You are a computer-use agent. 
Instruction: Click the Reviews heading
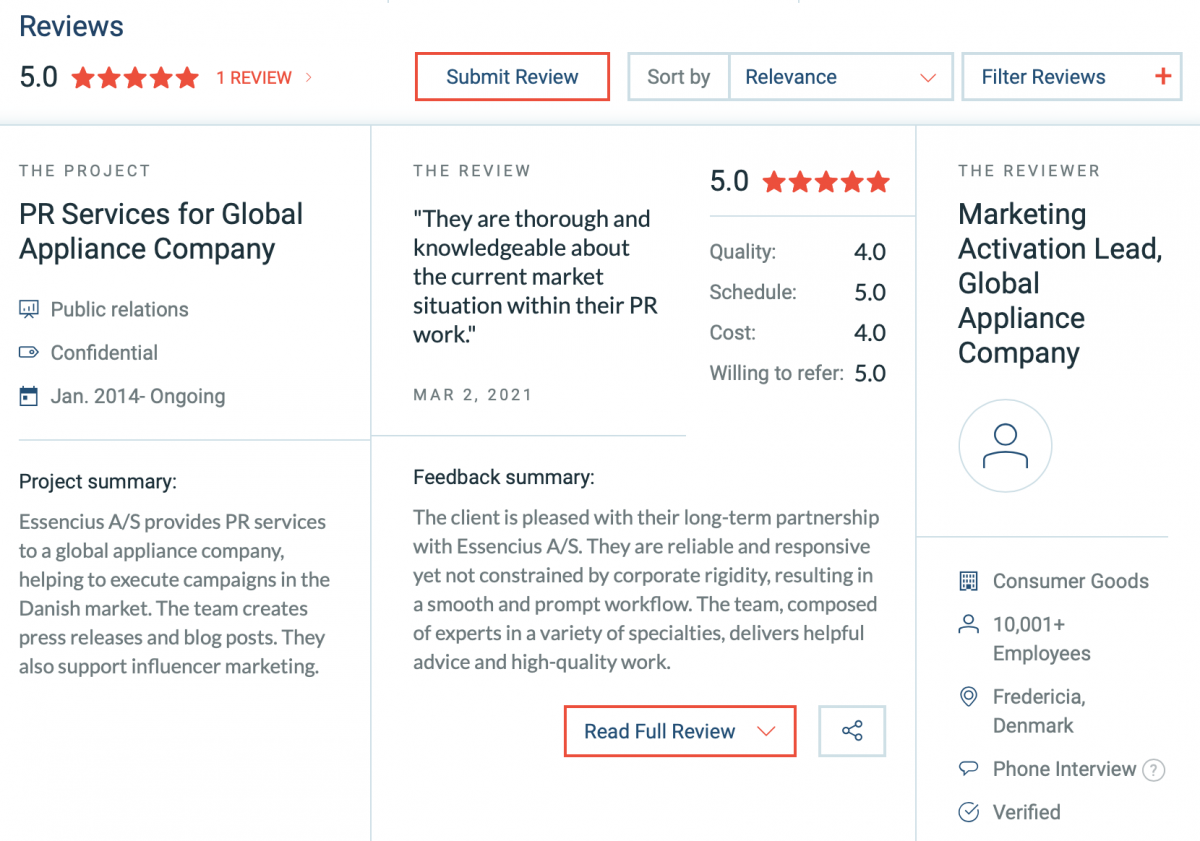click(x=71, y=26)
